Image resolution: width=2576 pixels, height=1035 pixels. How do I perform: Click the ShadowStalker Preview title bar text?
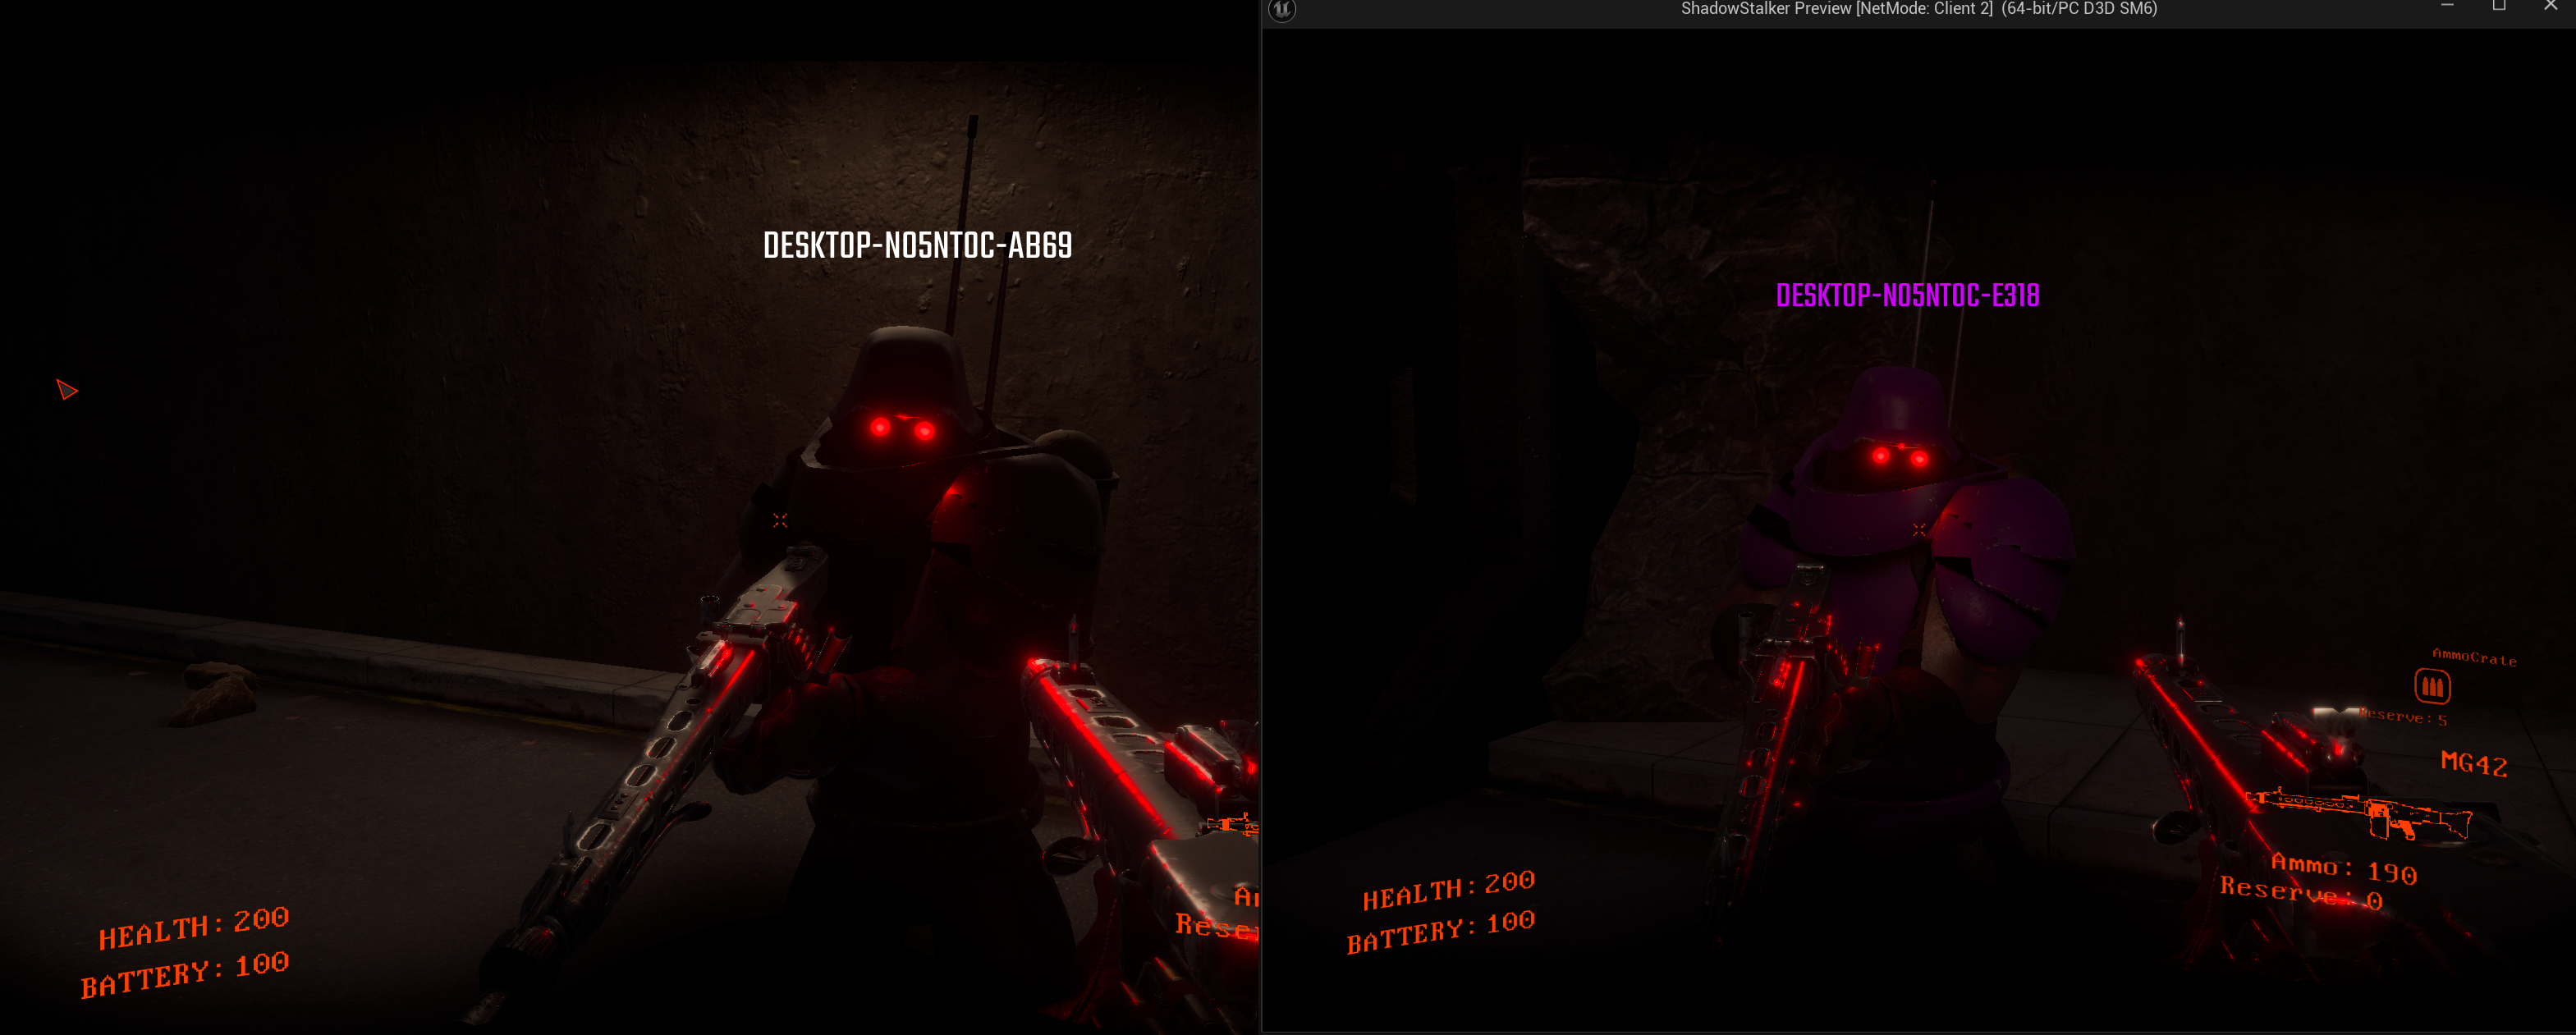(1918, 9)
